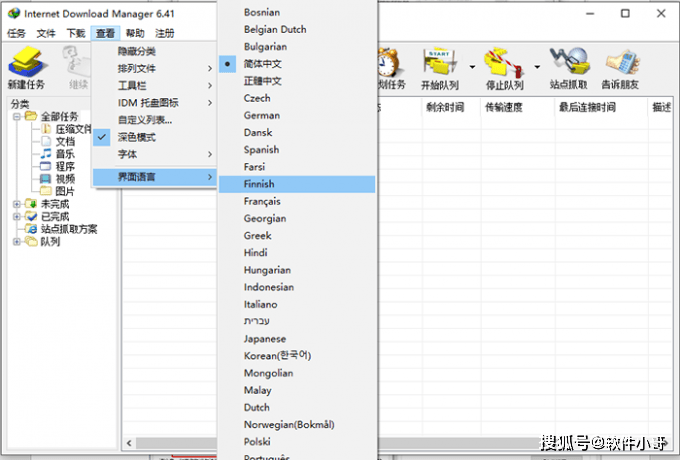Open the 站点抓取 site grabber icon
680x460 pixels.
[569, 68]
